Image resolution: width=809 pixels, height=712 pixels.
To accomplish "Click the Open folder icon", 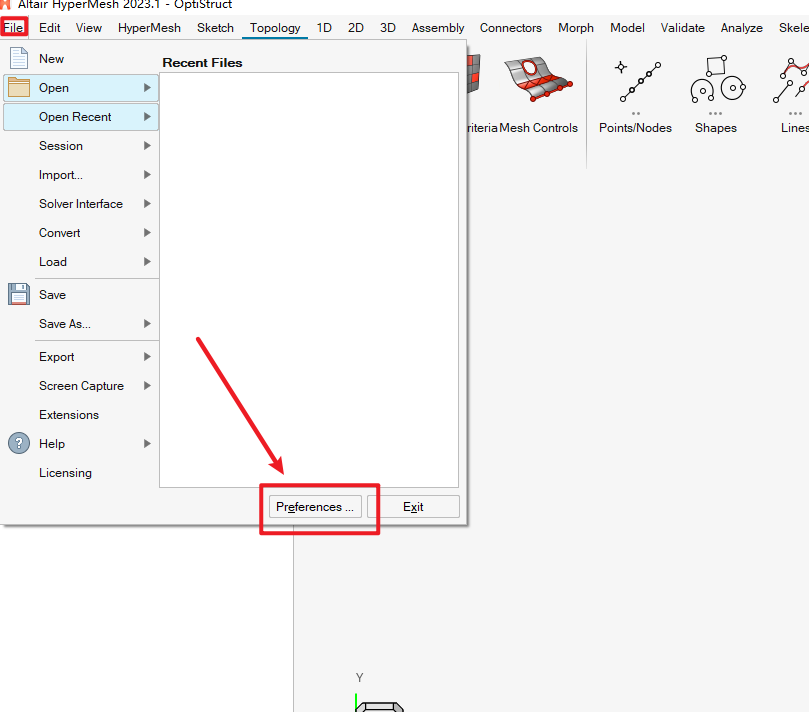I will point(19,88).
